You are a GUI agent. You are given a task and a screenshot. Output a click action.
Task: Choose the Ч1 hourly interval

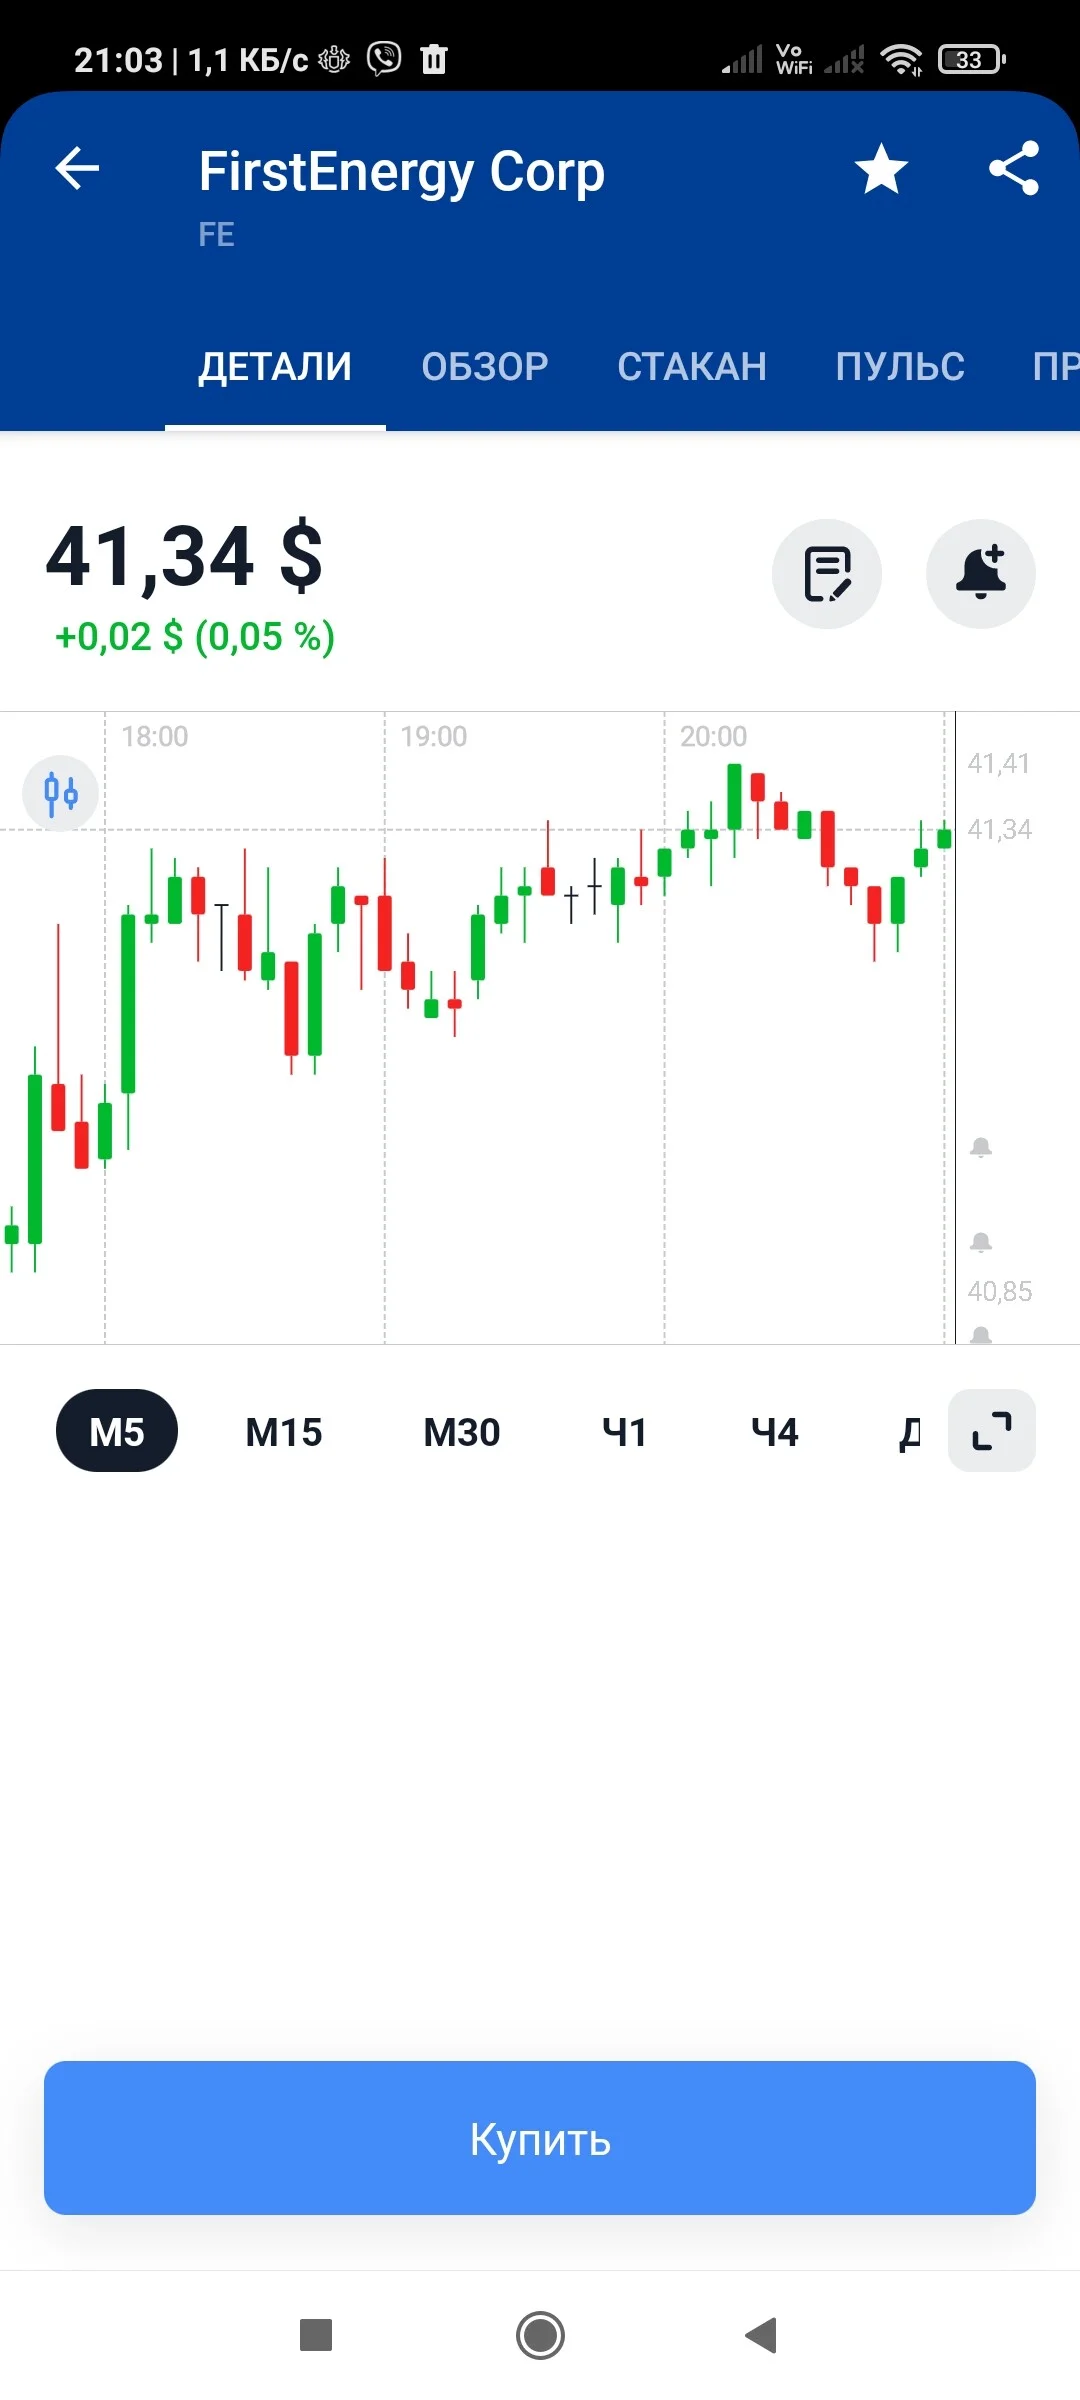coord(625,1432)
